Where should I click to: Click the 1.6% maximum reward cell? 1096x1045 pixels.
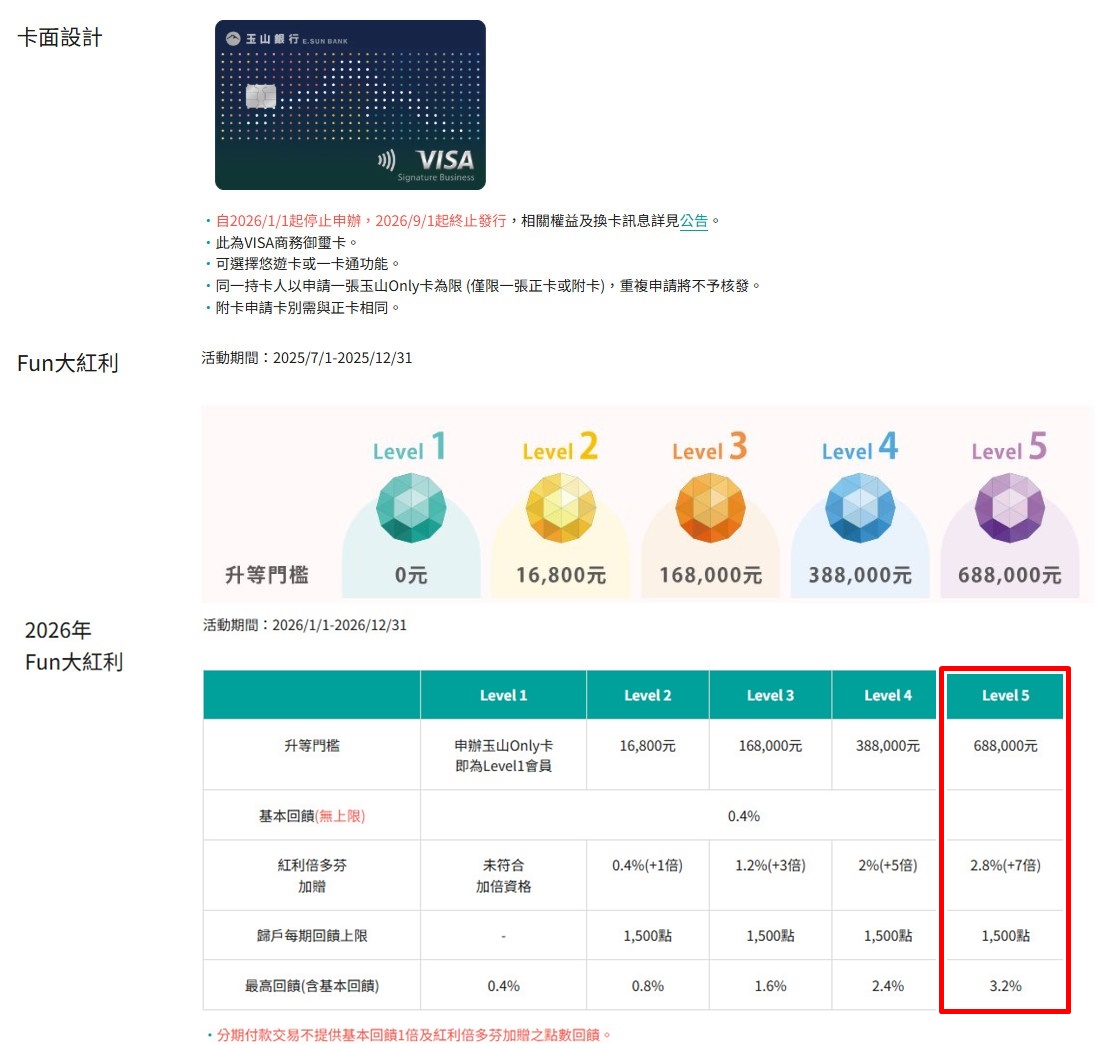tap(770, 986)
